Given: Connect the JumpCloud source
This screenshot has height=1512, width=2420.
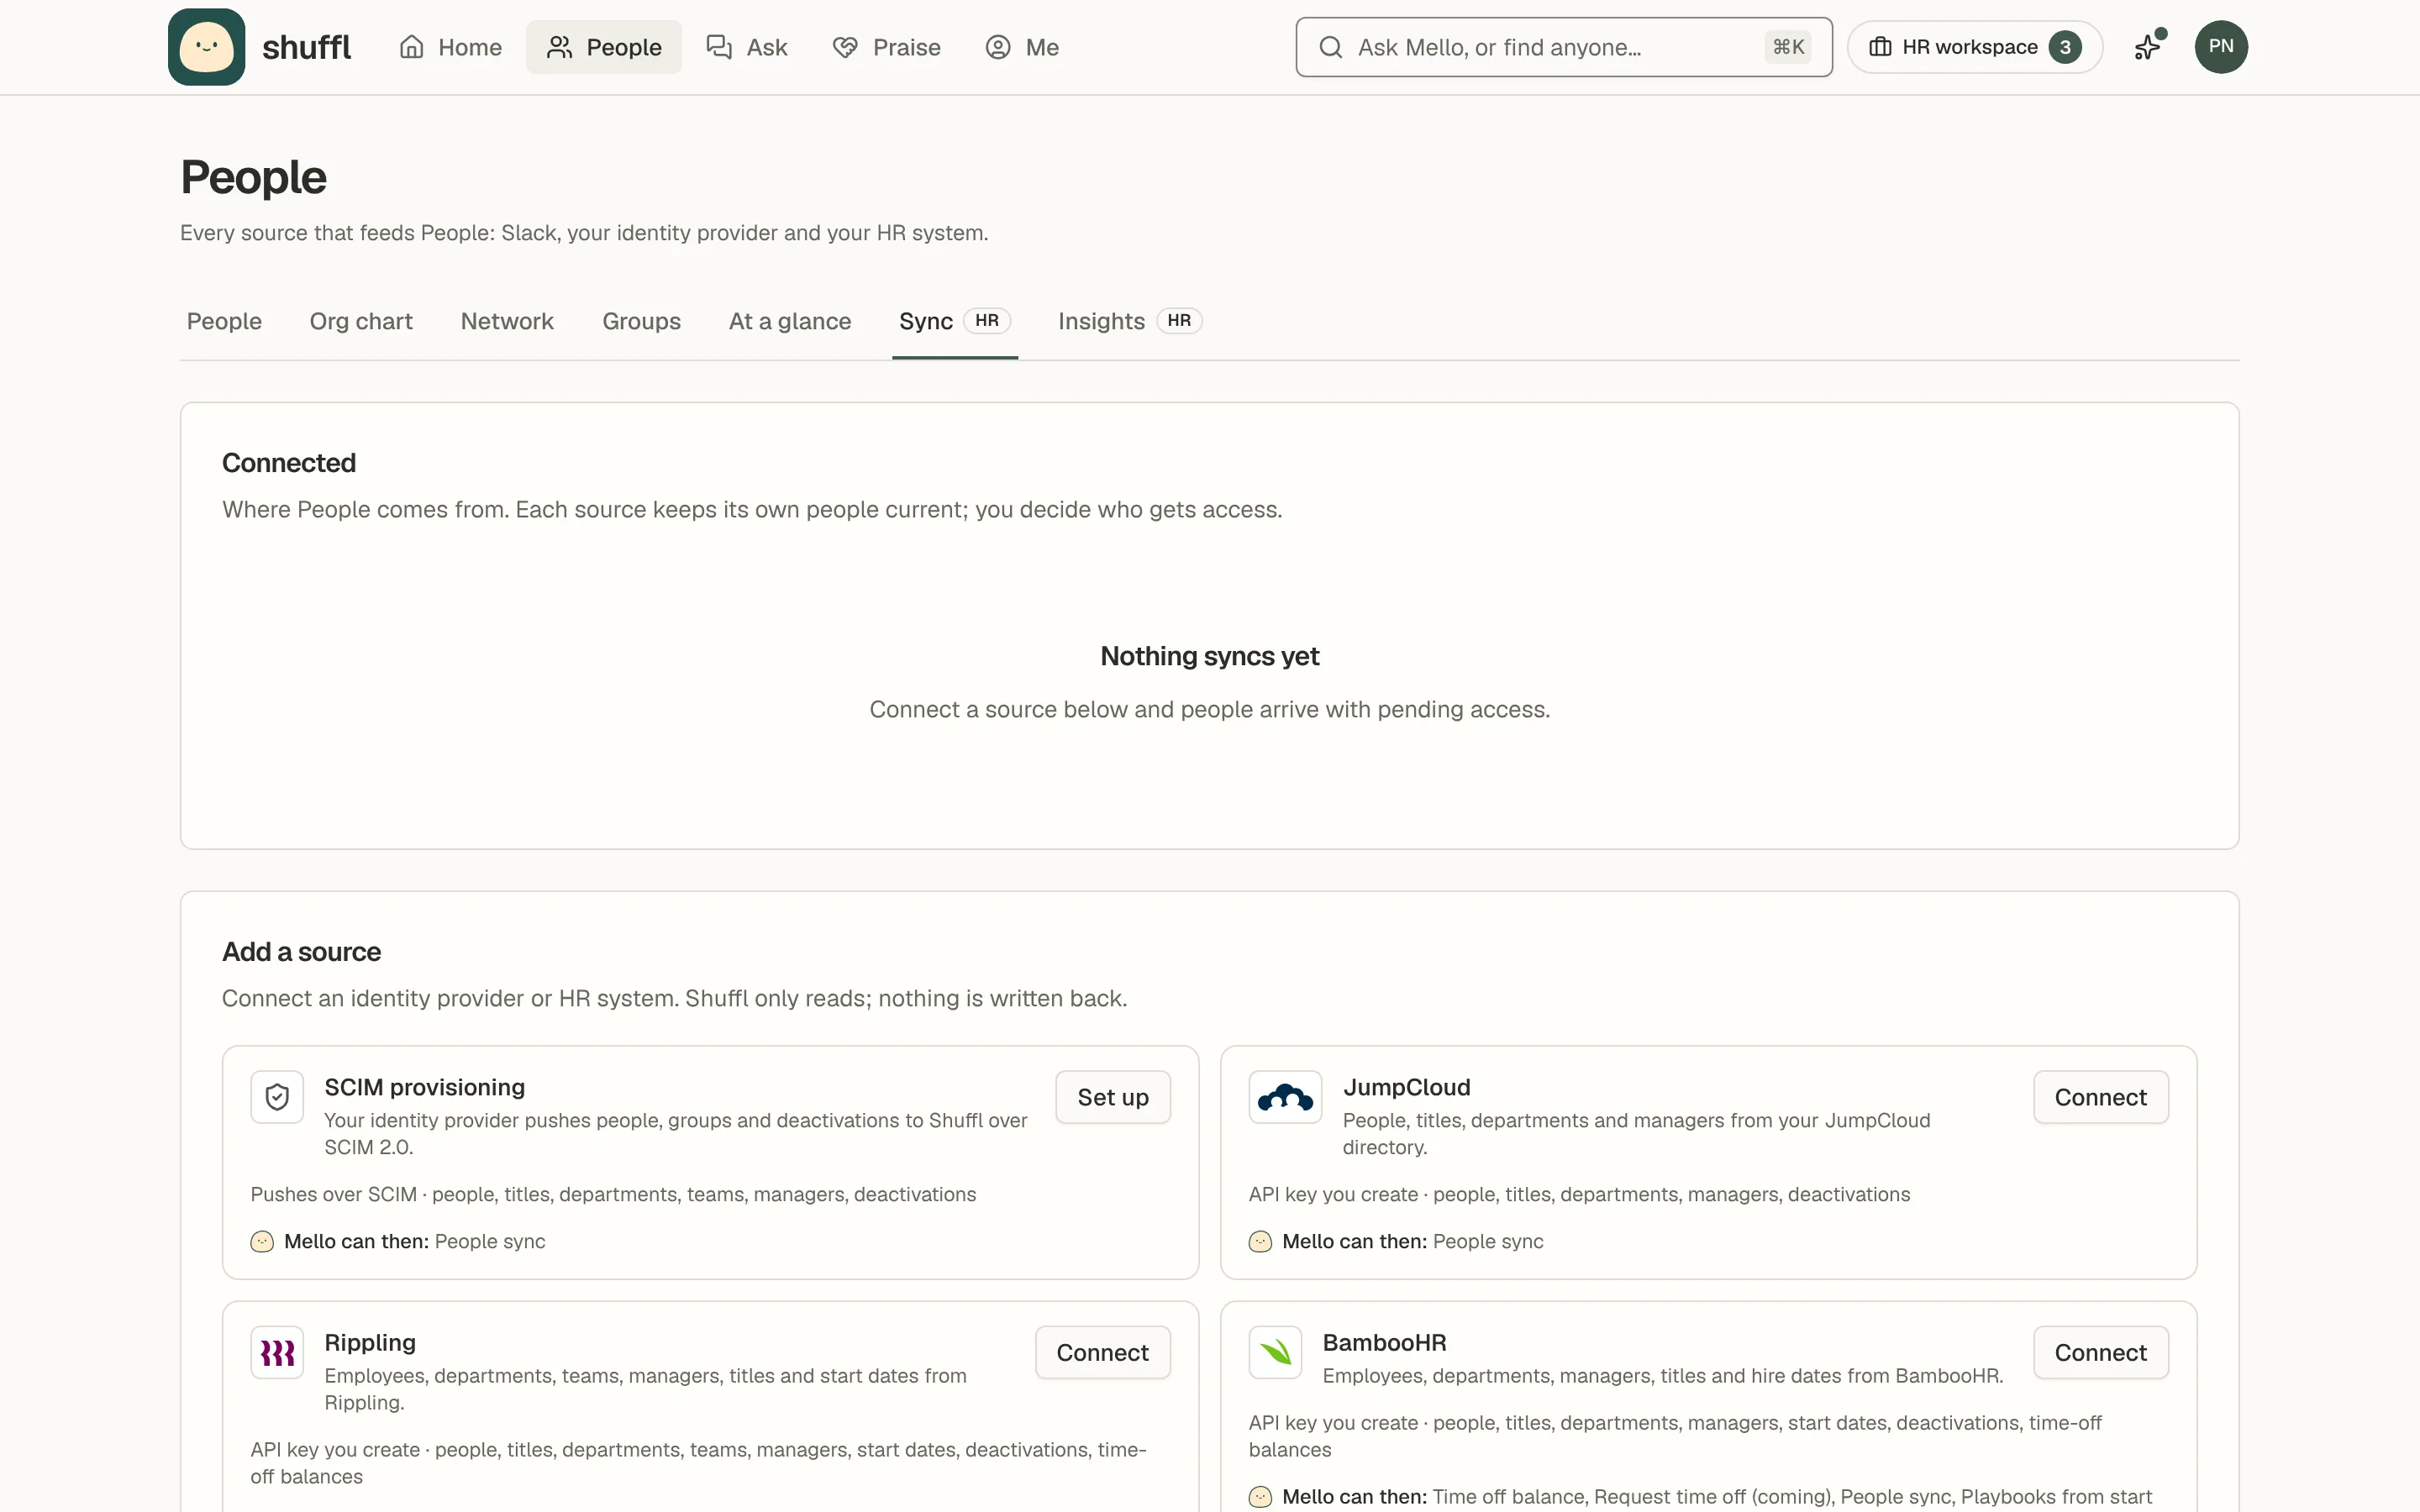Looking at the screenshot, I should pyautogui.click(x=2100, y=1097).
